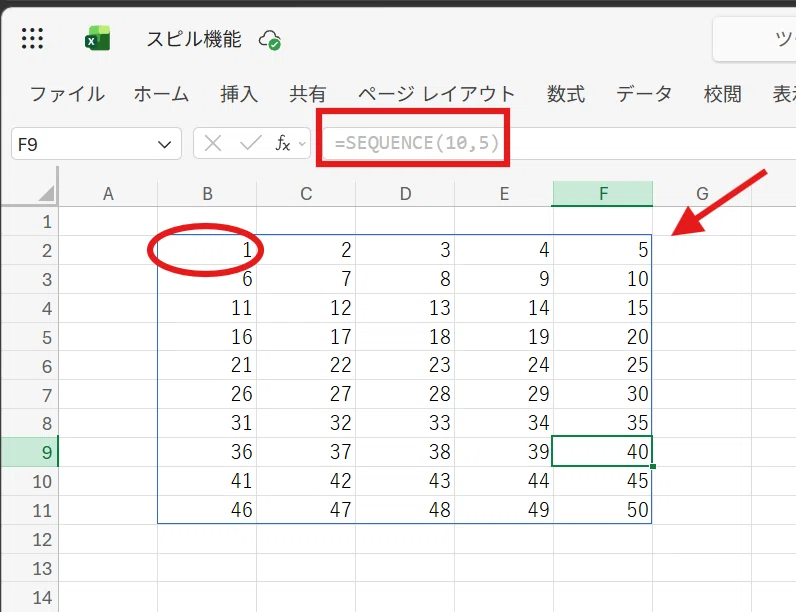Select row 1 header
Viewport: 796px width, 612px height.
[x=30, y=222]
